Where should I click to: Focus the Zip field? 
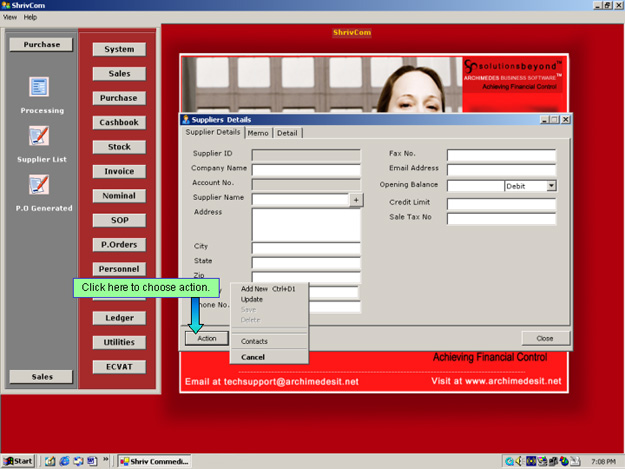[306, 277]
